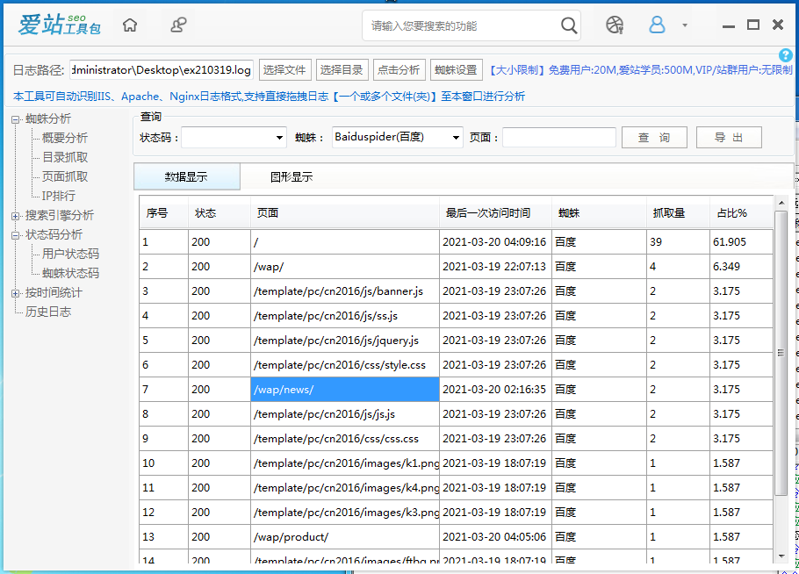Screen dimensions: 799x574
Task: Open the customer service headset icon
Action: [179, 25]
